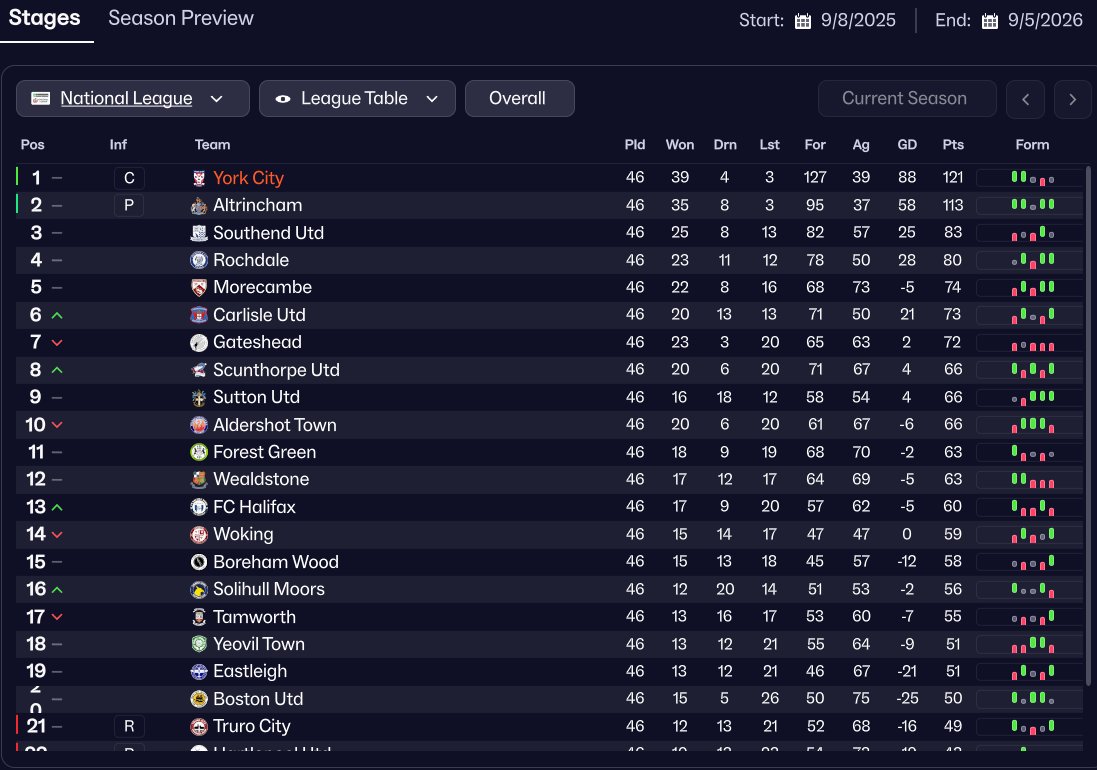
Task: Click the Rochdale club crest icon
Action: click(199, 260)
